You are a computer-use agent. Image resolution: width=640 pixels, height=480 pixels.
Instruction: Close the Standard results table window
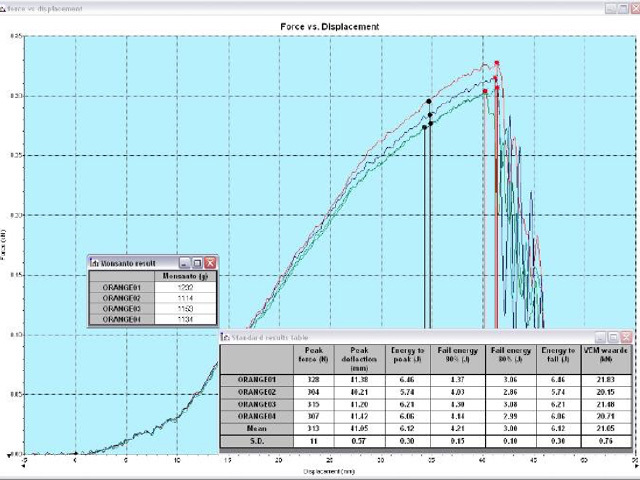(x=627, y=338)
